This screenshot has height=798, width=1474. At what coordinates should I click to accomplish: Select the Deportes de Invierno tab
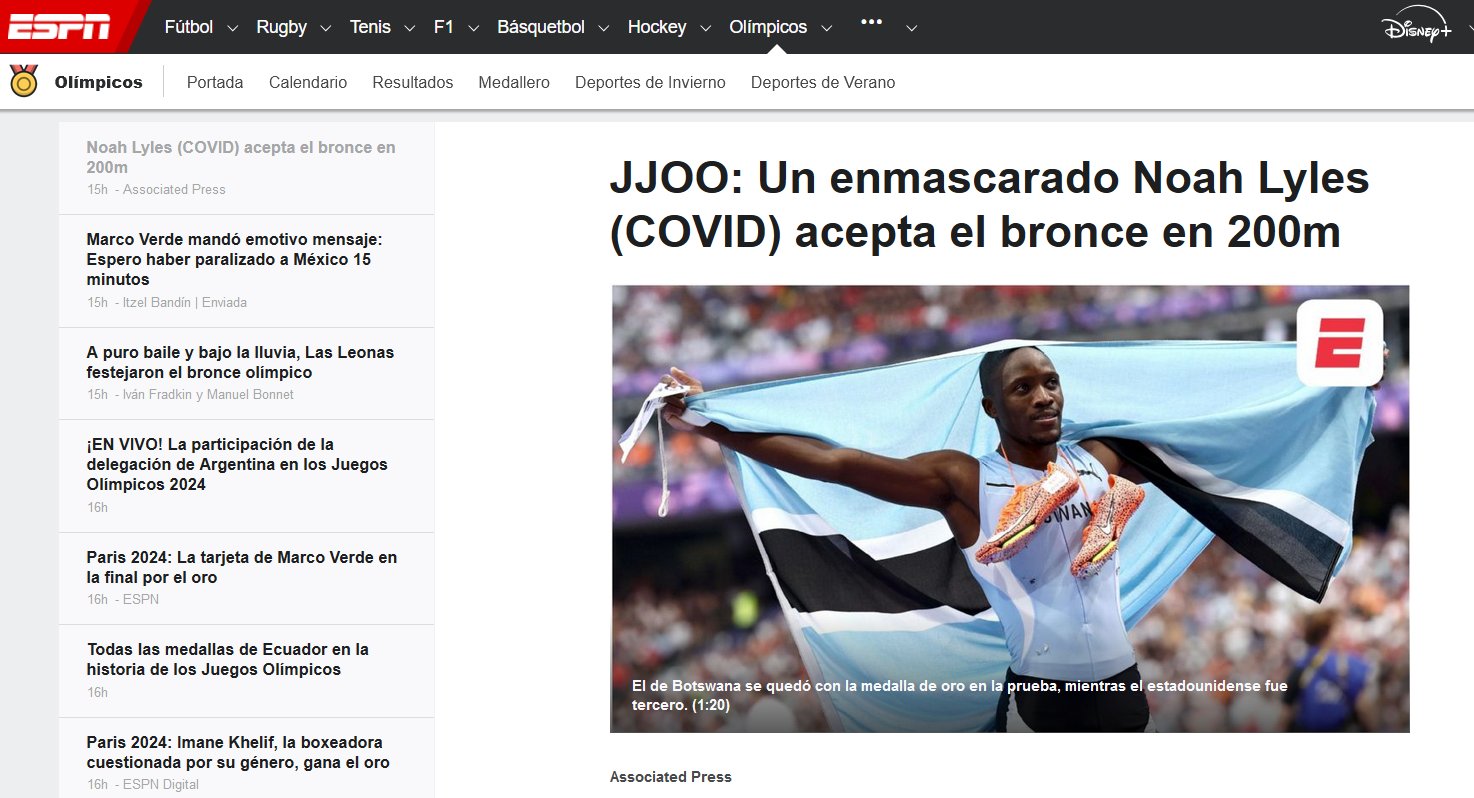click(x=650, y=82)
